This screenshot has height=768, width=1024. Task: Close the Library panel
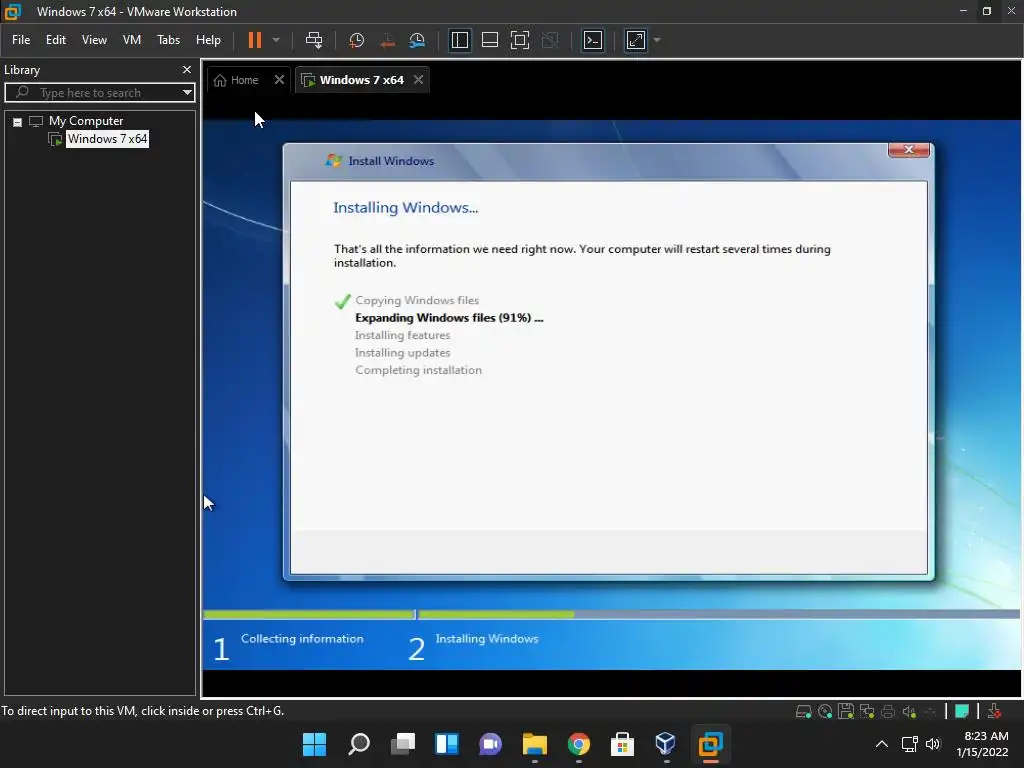point(187,69)
